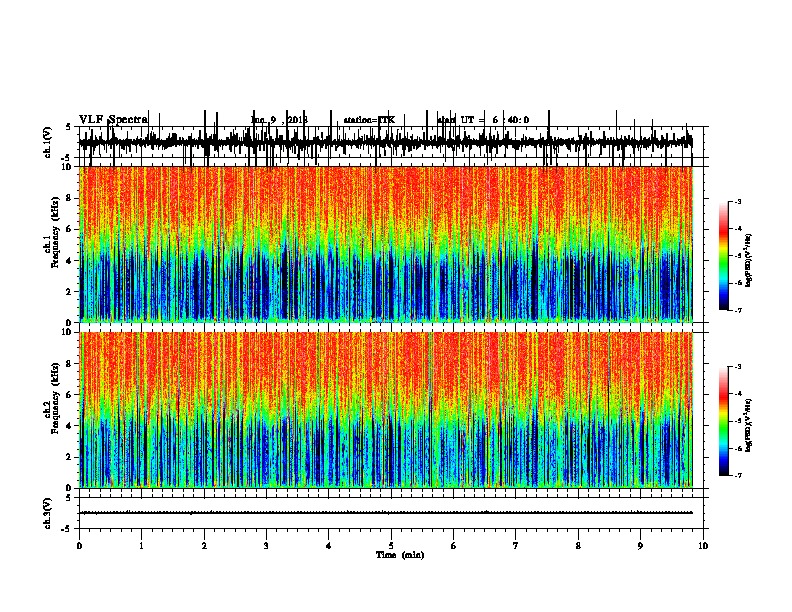Image resolution: width=792 pixels, height=612 pixels.
Task: Select the "station=ITK" header label
Action: [x=369, y=120]
